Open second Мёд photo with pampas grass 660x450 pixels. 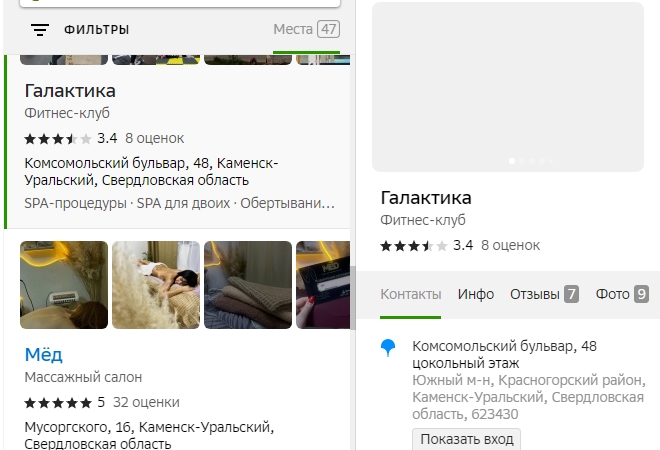click(156, 285)
